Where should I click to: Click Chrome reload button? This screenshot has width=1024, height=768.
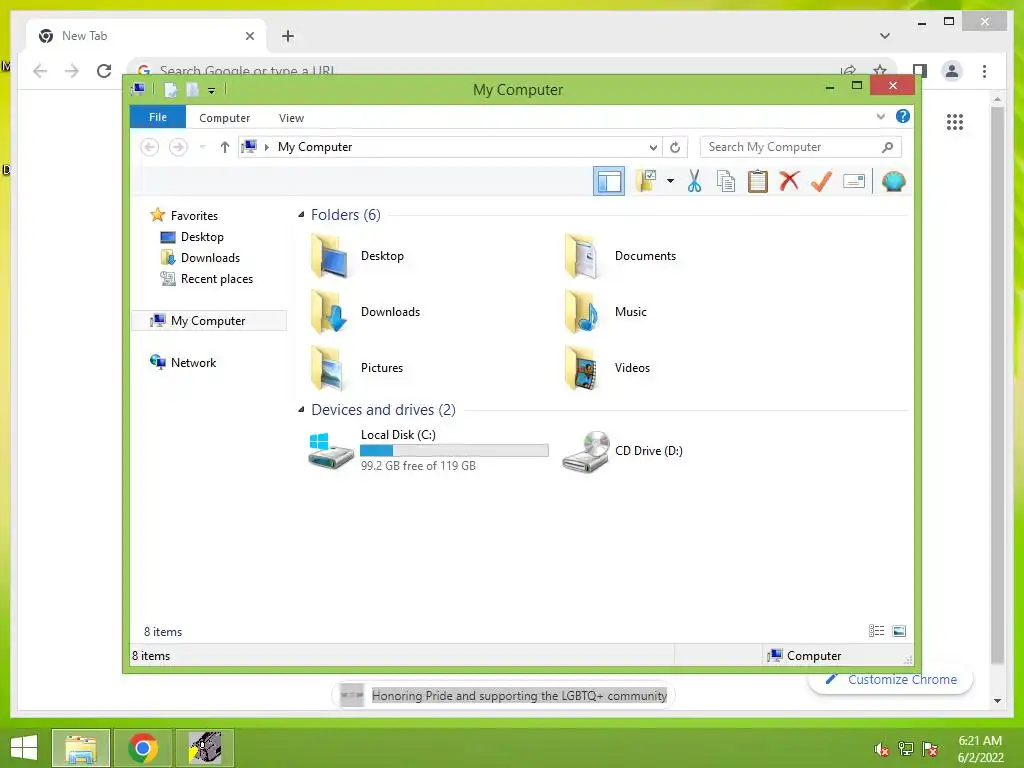coord(104,71)
